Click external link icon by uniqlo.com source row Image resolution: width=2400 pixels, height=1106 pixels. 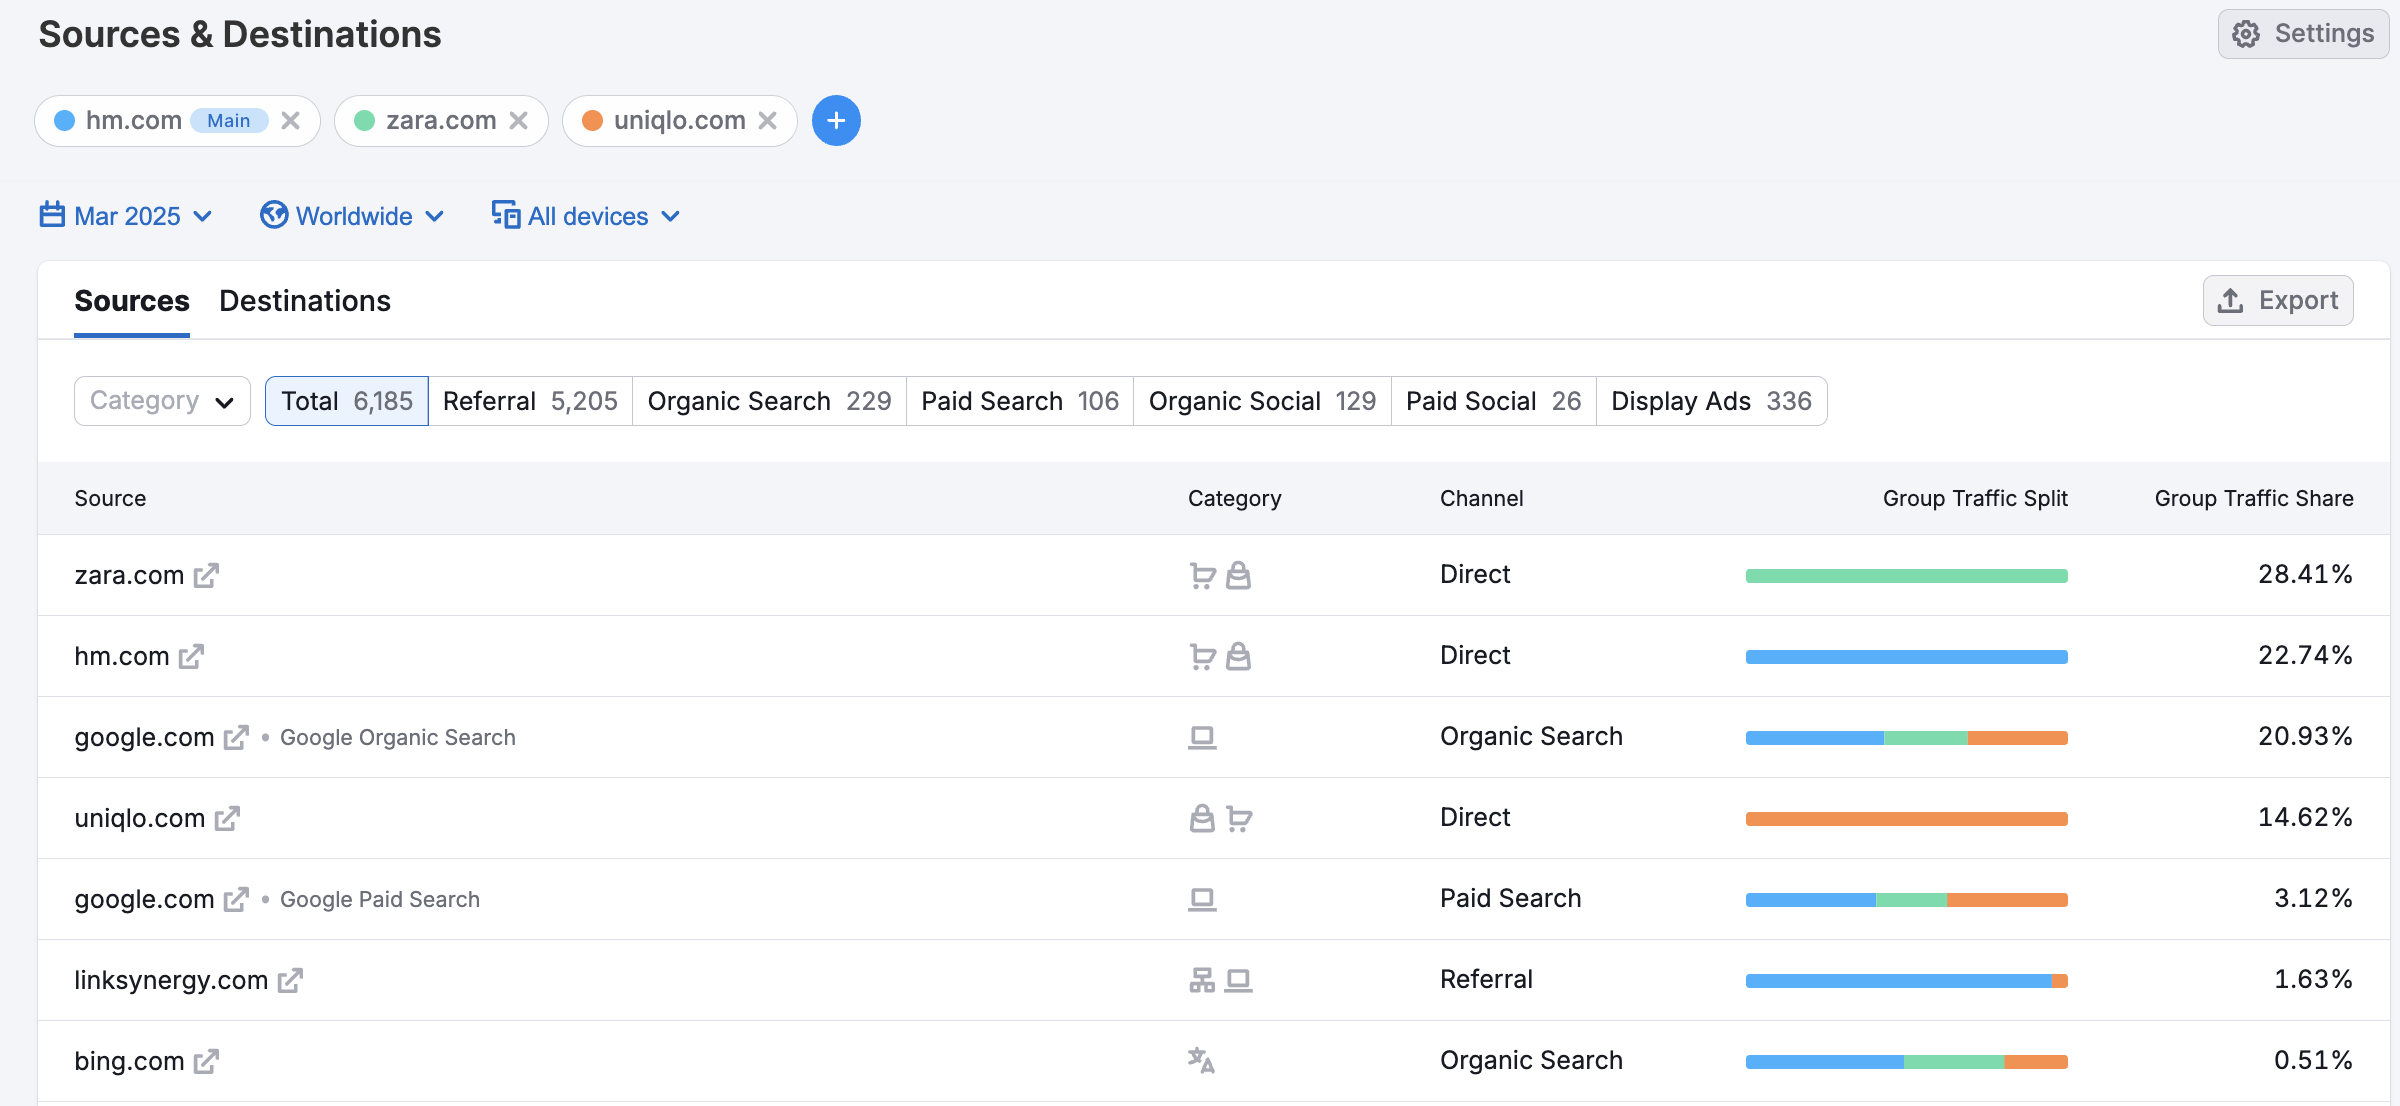pyautogui.click(x=227, y=818)
